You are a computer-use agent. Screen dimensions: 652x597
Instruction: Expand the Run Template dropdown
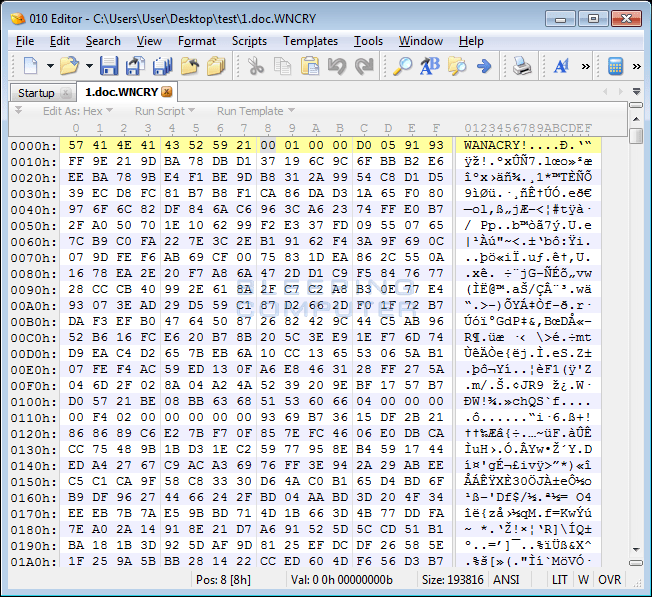point(255,111)
